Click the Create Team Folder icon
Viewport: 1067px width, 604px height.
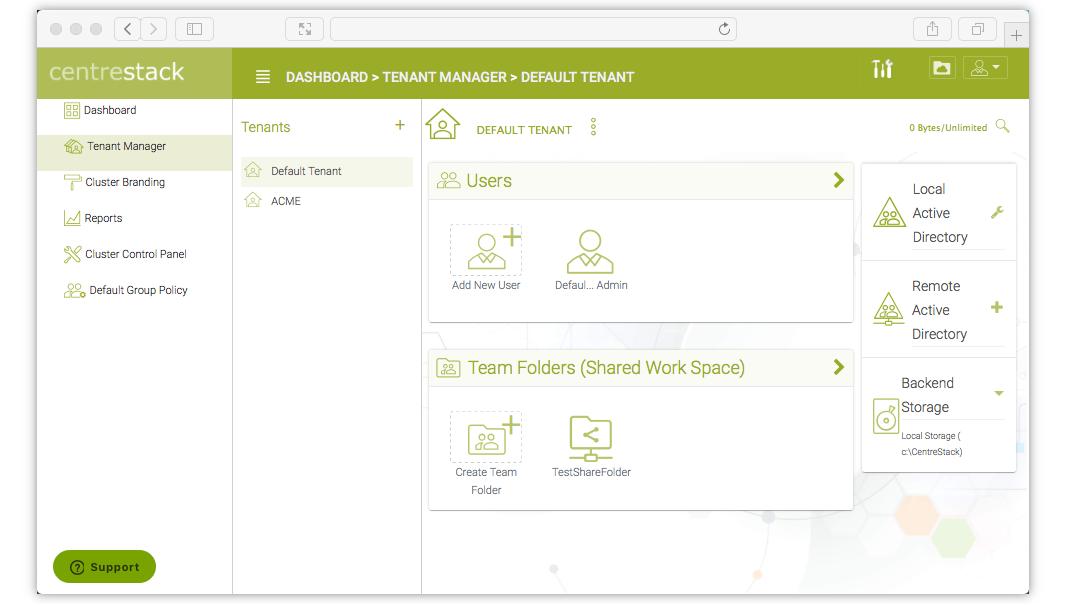point(486,438)
